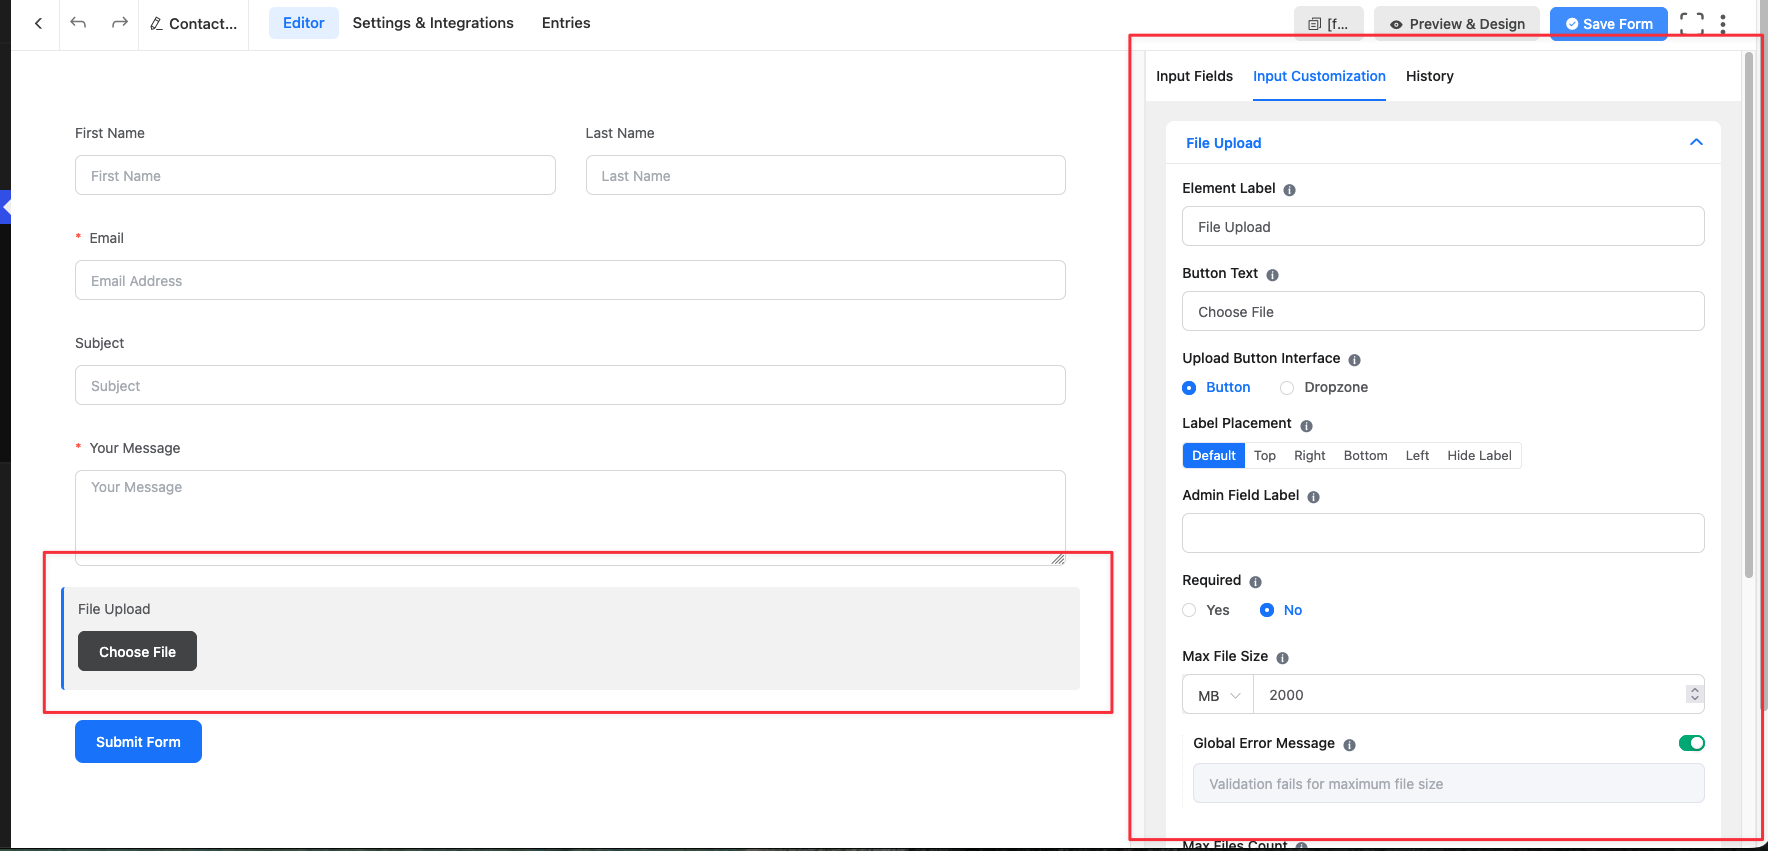
Task: Click the Max File Size number stepper arrows
Action: coord(1694,694)
